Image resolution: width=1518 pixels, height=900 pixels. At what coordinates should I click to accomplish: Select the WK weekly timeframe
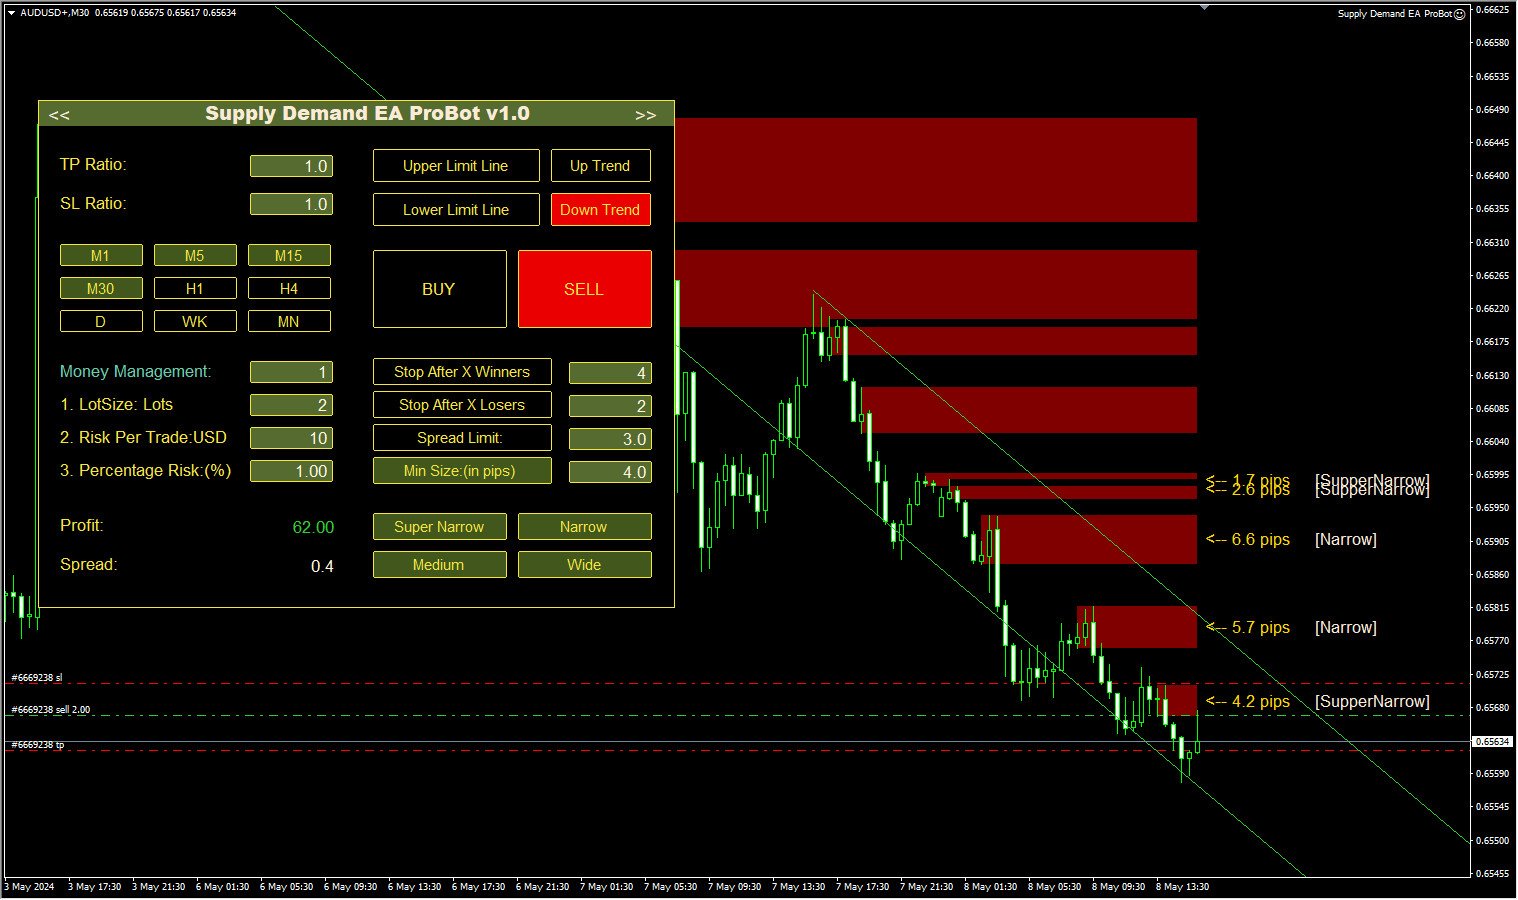(195, 322)
